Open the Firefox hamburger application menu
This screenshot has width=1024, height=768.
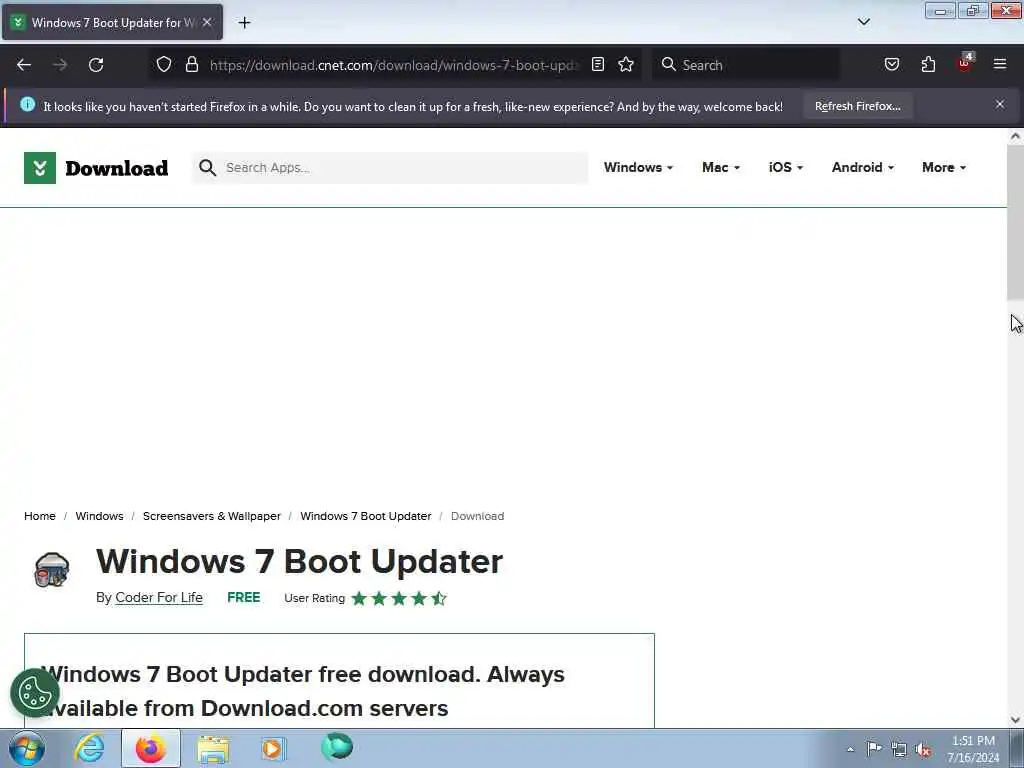pos(1000,64)
